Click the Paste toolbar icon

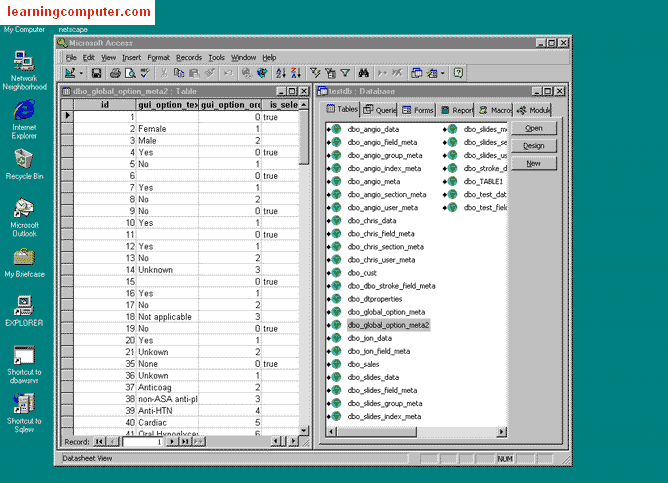194,73
